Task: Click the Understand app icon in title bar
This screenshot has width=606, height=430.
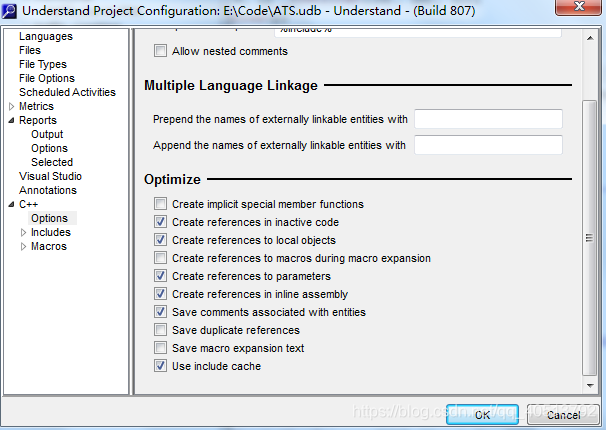Action: coord(9,11)
